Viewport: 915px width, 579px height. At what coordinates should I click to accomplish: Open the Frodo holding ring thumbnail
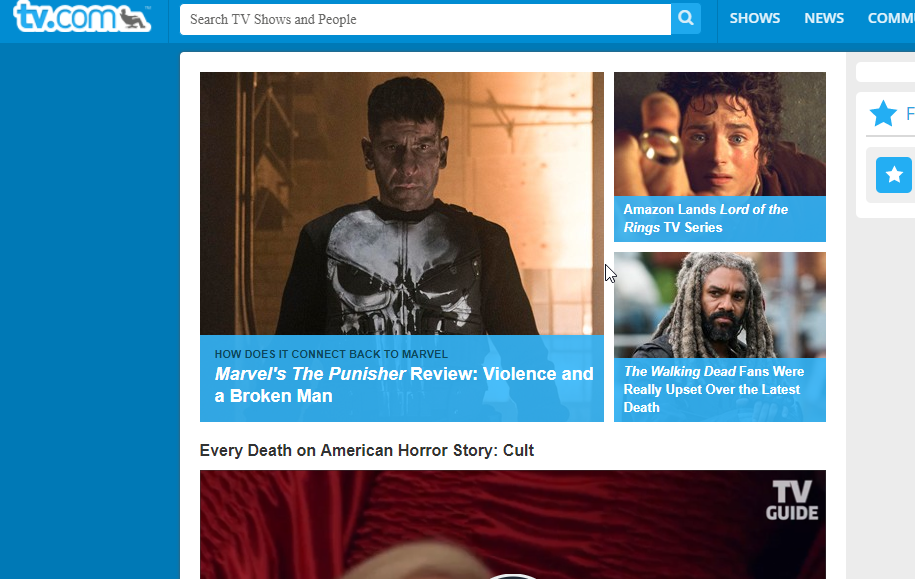[x=720, y=134]
